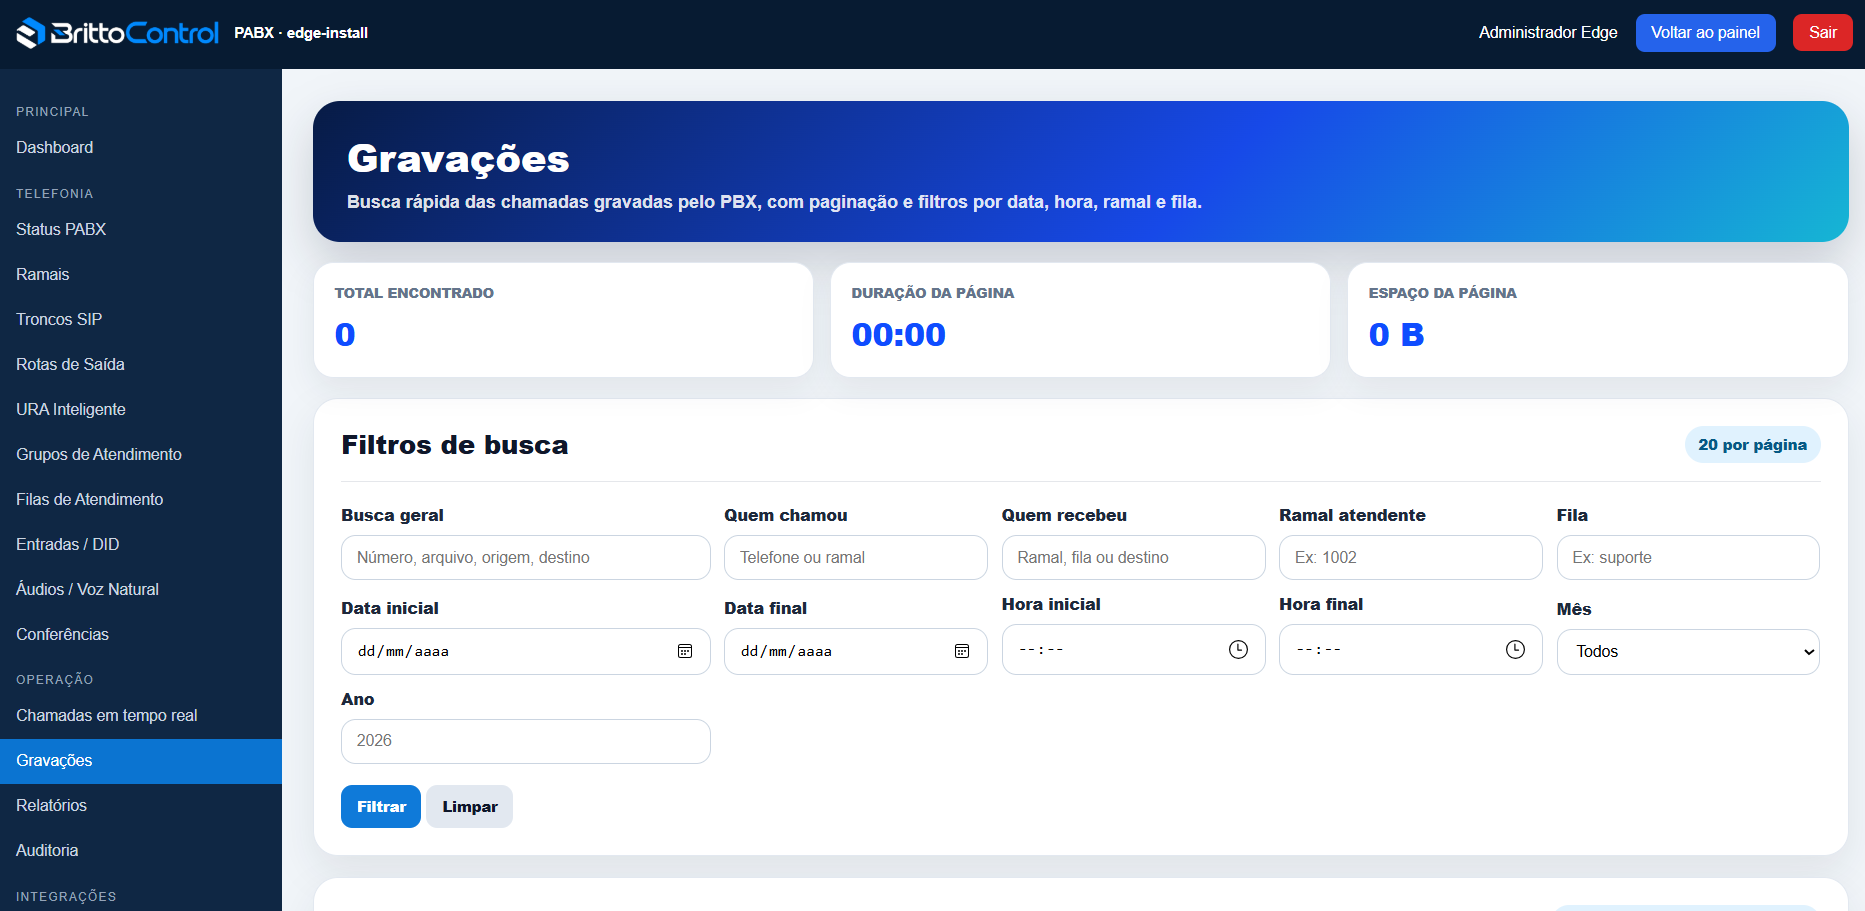The width and height of the screenshot is (1865, 911).
Task: Click clock icon in Hora final field
Action: pos(1516,650)
